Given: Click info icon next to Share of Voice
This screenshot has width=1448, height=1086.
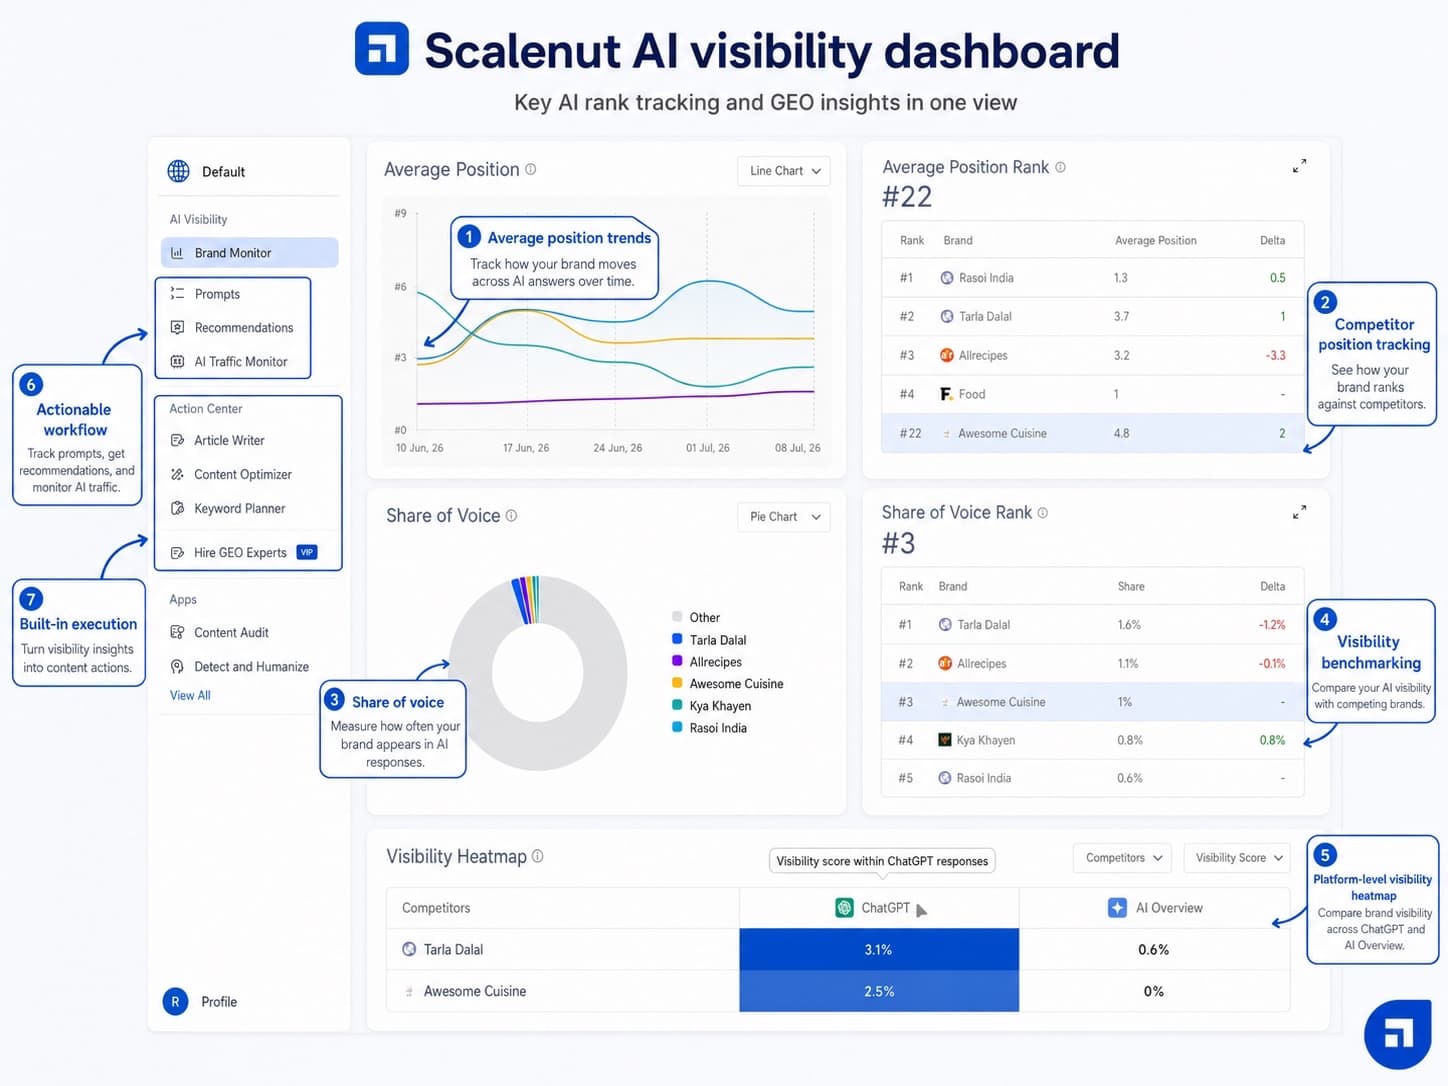Looking at the screenshot, I should [x=511, y=515].
